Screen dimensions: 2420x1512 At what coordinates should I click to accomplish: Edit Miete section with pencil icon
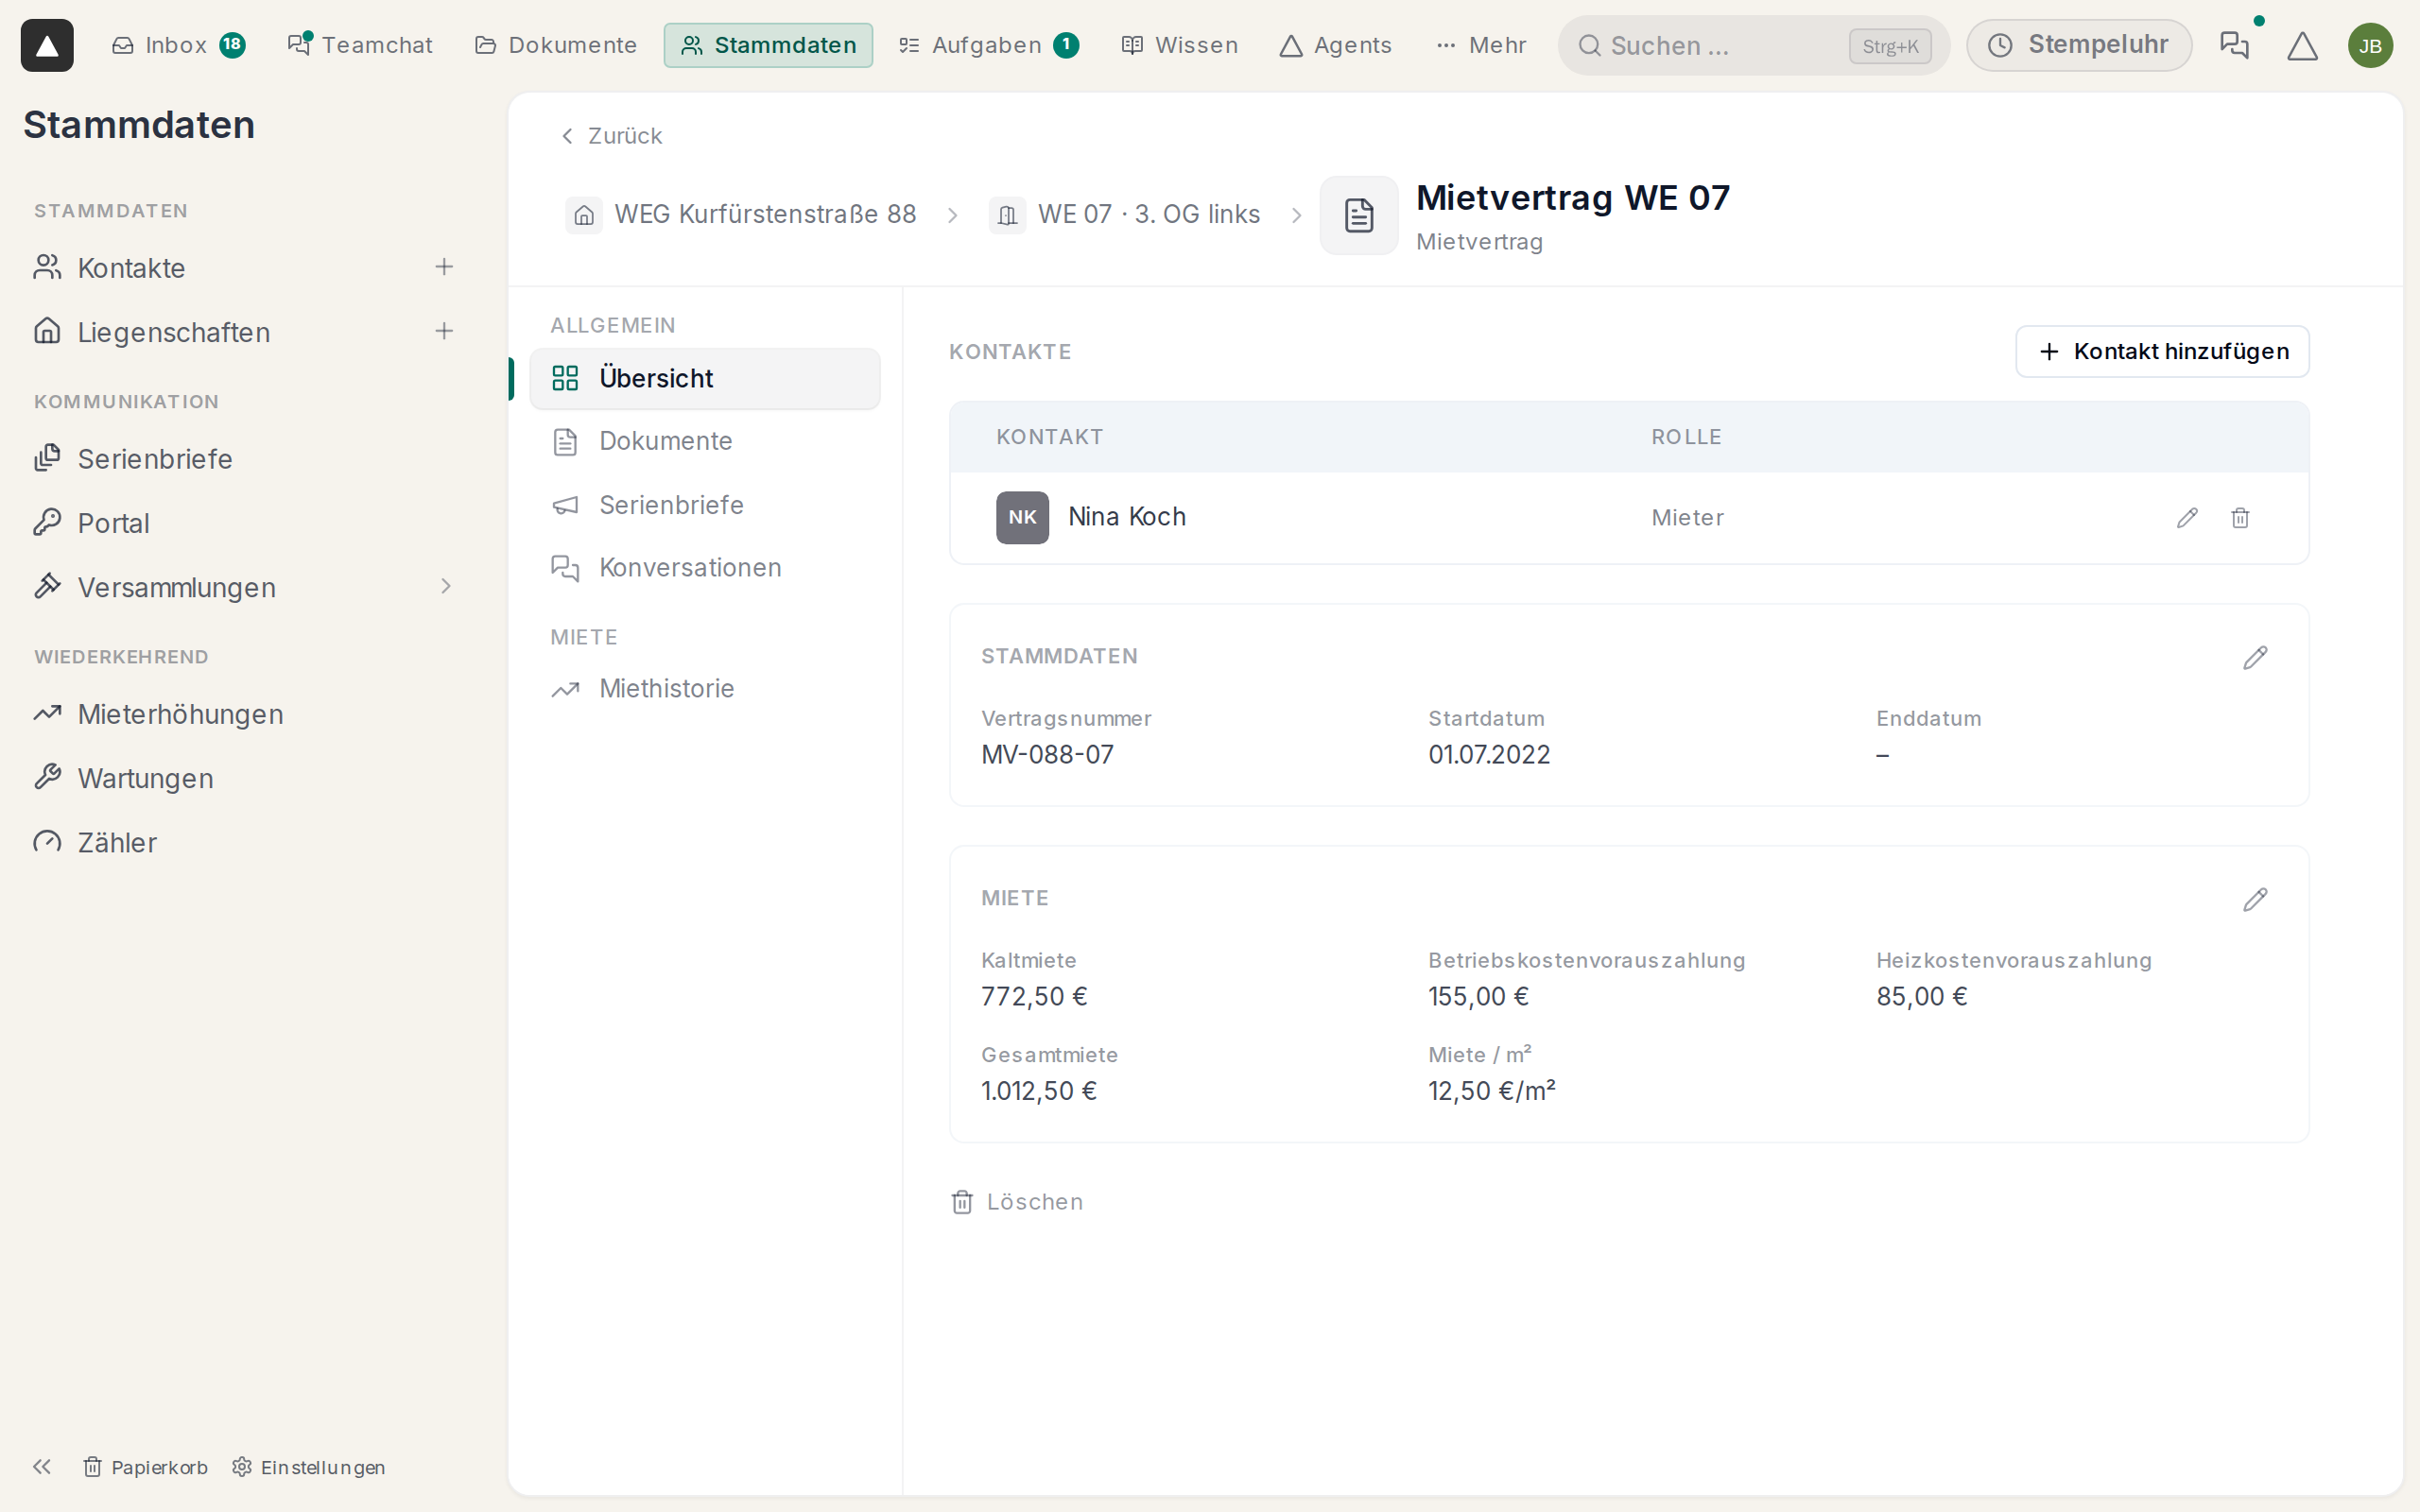tap(2255, 899)
